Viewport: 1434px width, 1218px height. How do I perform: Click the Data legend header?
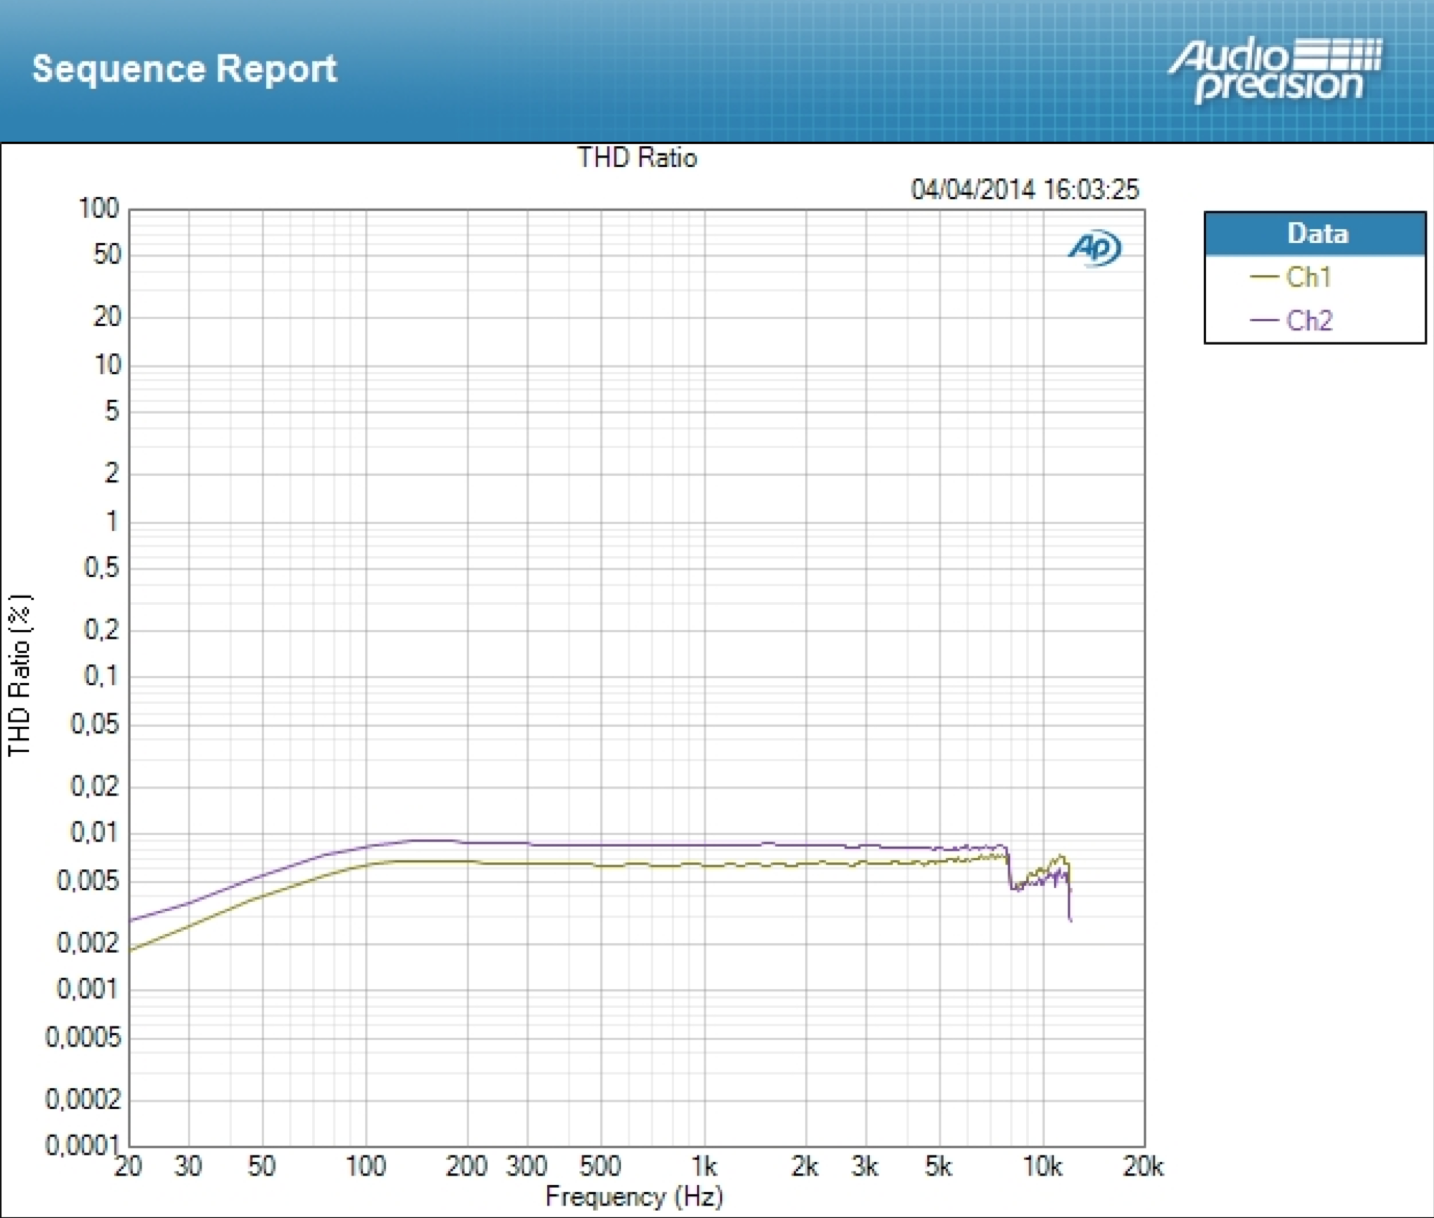click(1316, 234)
